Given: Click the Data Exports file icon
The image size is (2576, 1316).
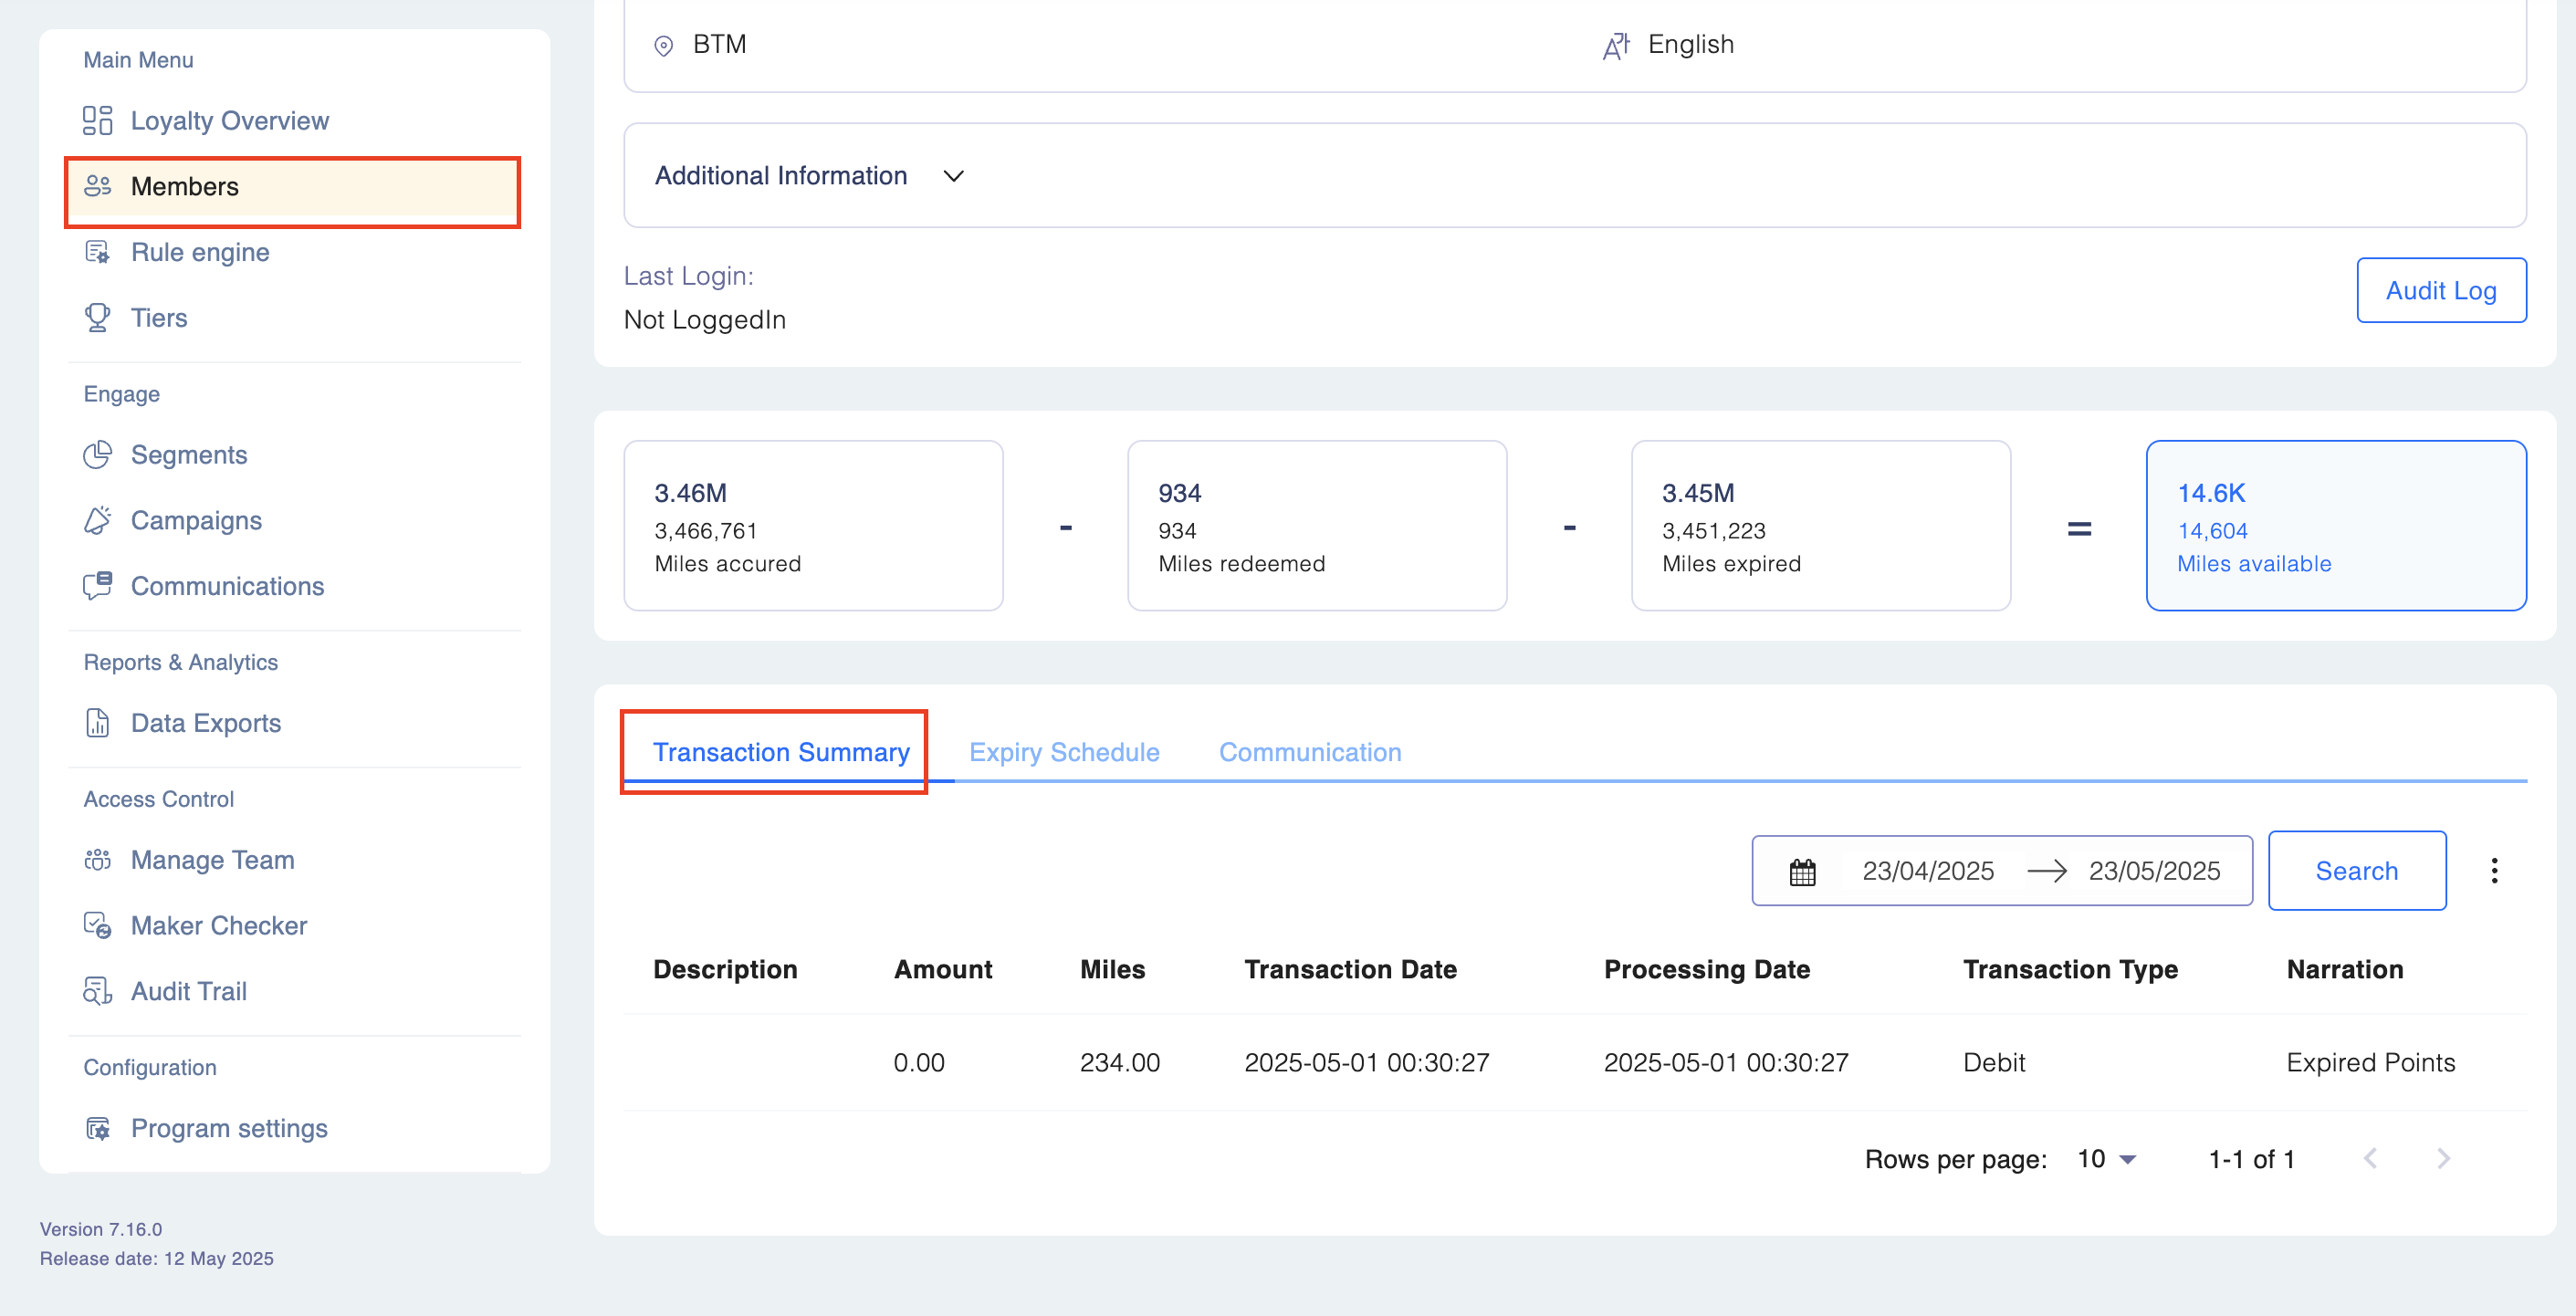Looking at the screenshot, I should pyautogui.click(x=97, y=723).
